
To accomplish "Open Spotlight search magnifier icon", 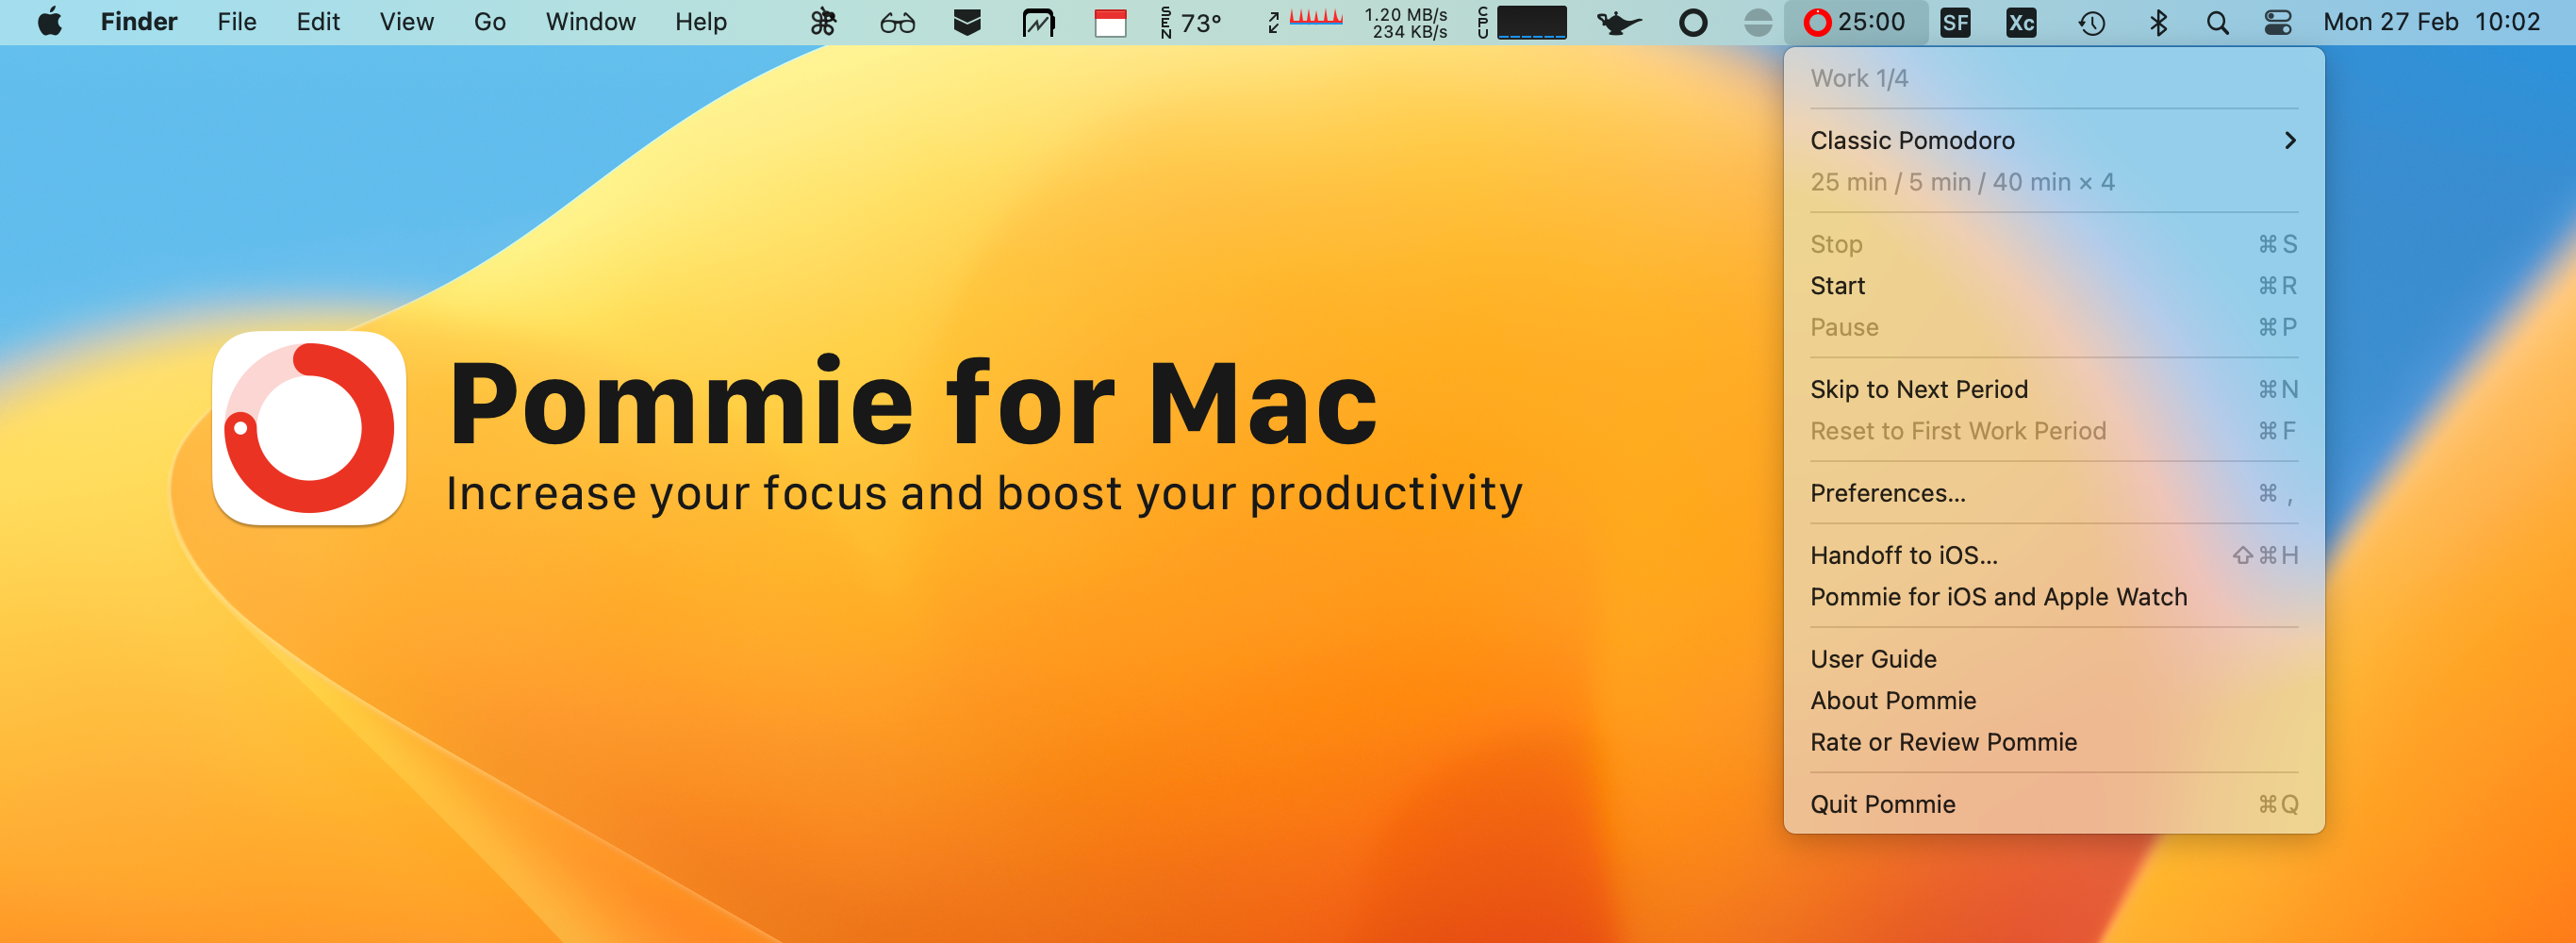I will (2217, 22).
